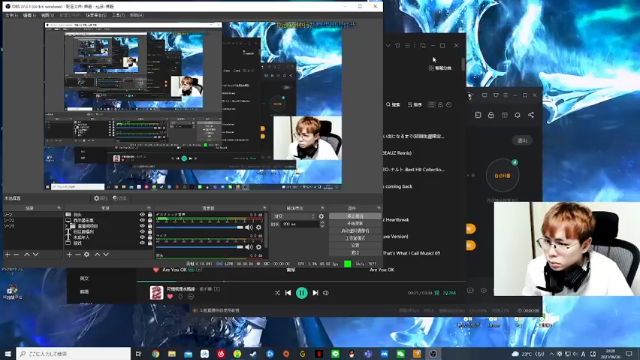This screenshot has height=360, width=640.
Task: Expand the folder group in Sources list
Action: click(x=67, y=226)
